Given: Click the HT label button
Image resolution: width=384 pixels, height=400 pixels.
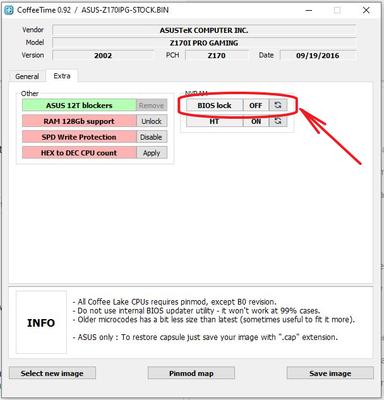Looking at the screenshot, I should coord(214,121).
